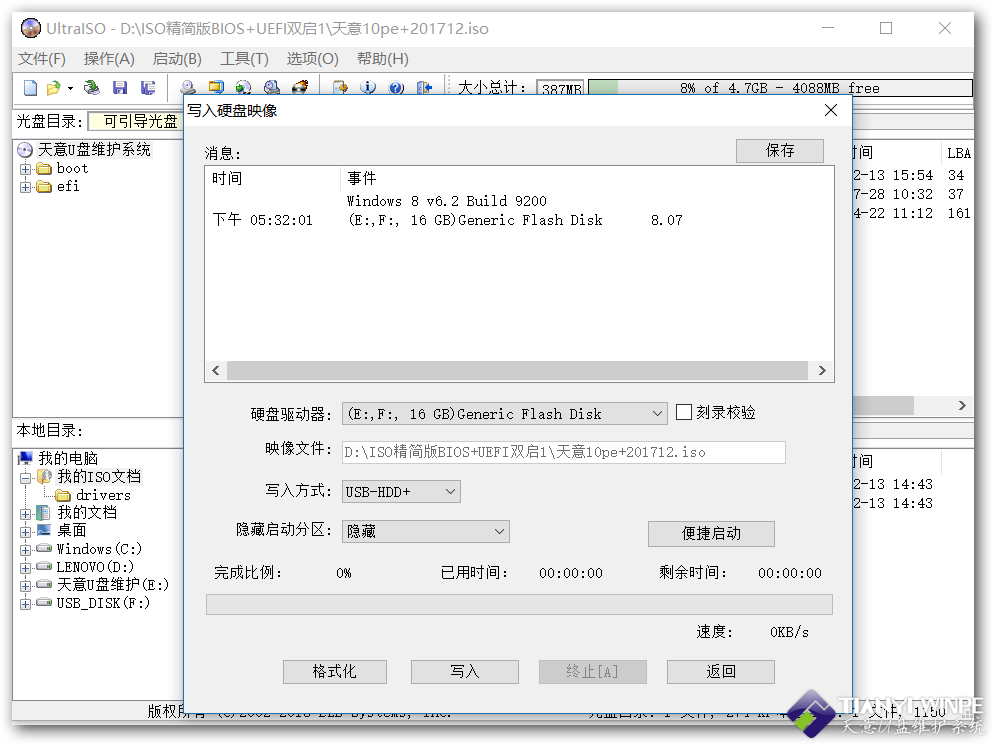Image resolution: width=994 pixels, height=745 pixels.
Task: Click the Exit door toolbar icon
Action: coord(424,87)
